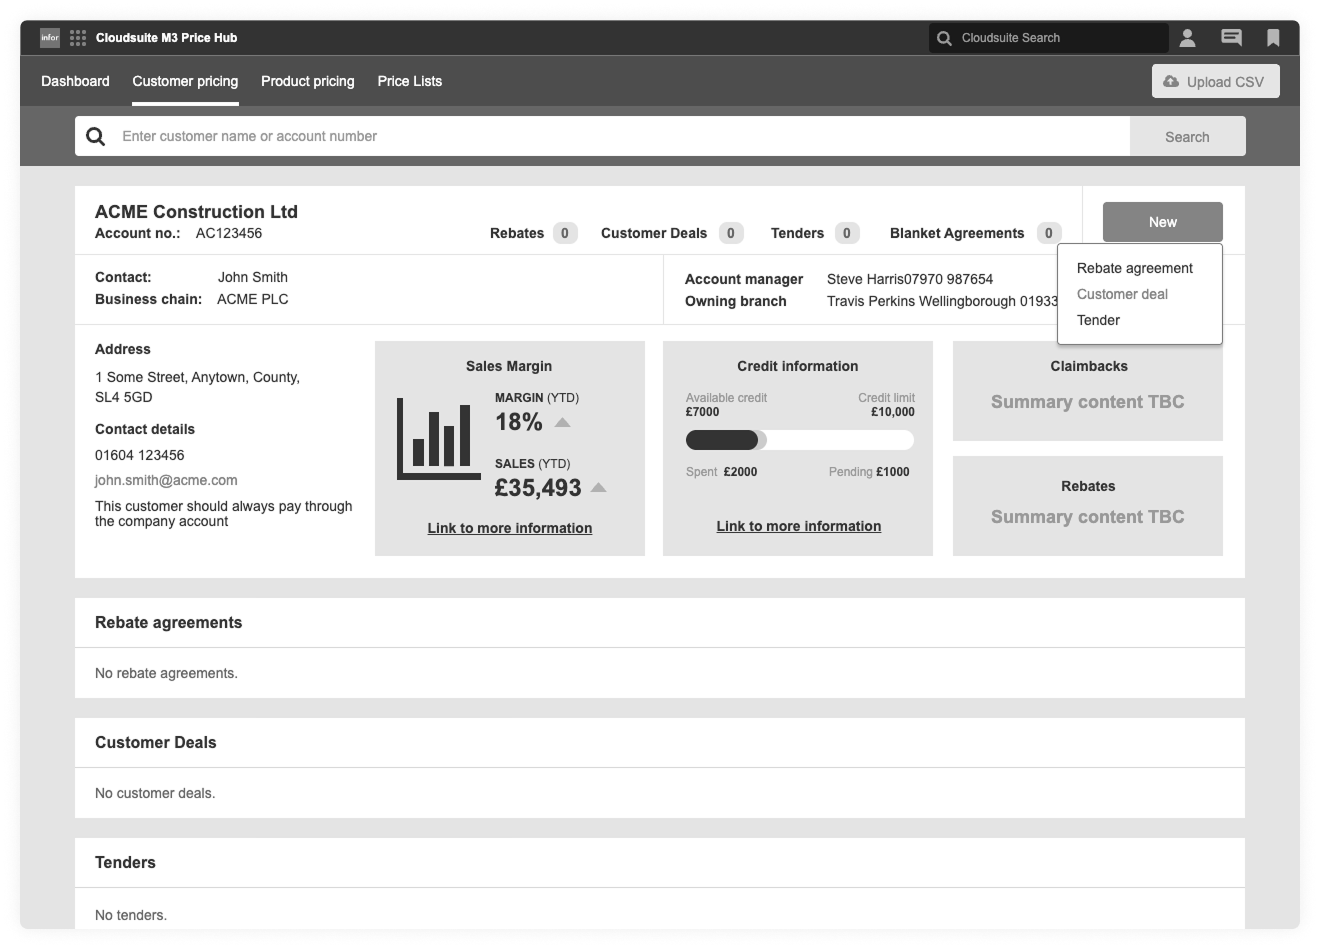Viewport: 1320px width, 949px height.
Task: Click the Rebate agreements section heading
Action: 169,622
